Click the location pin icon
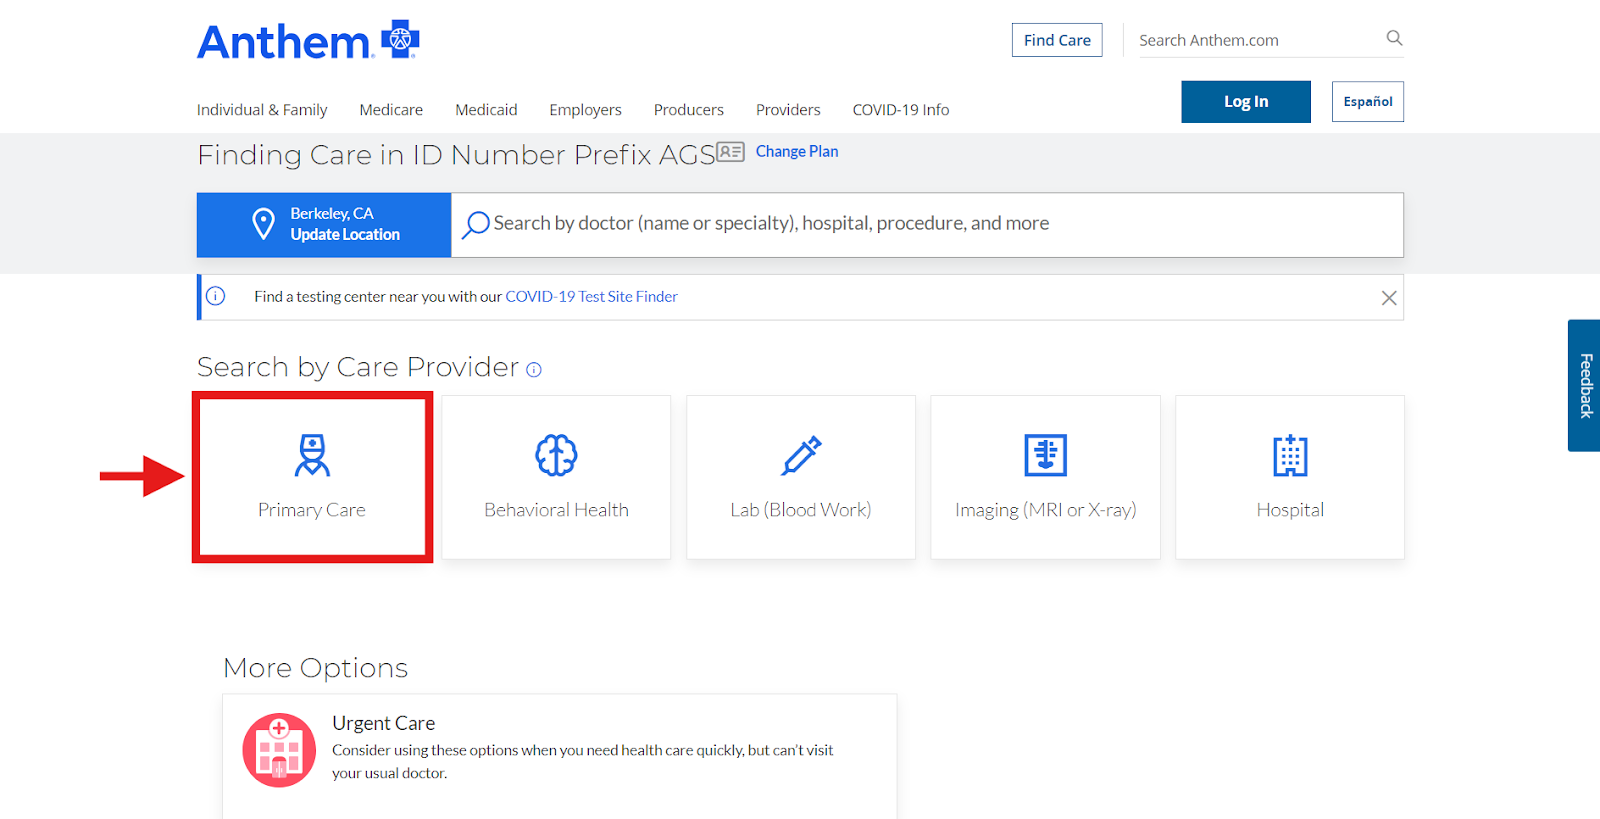1600x819 pixels. 263,224
